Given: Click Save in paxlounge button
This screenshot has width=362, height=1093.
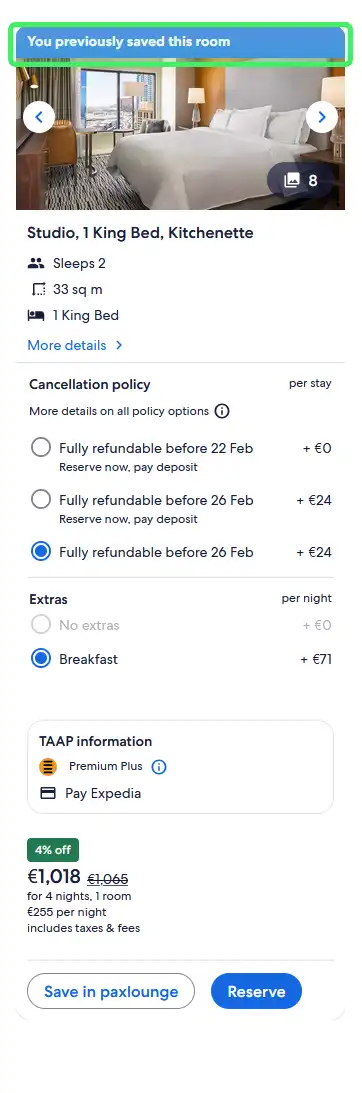Looking at the screenshot, I should (x=111, y=991).
